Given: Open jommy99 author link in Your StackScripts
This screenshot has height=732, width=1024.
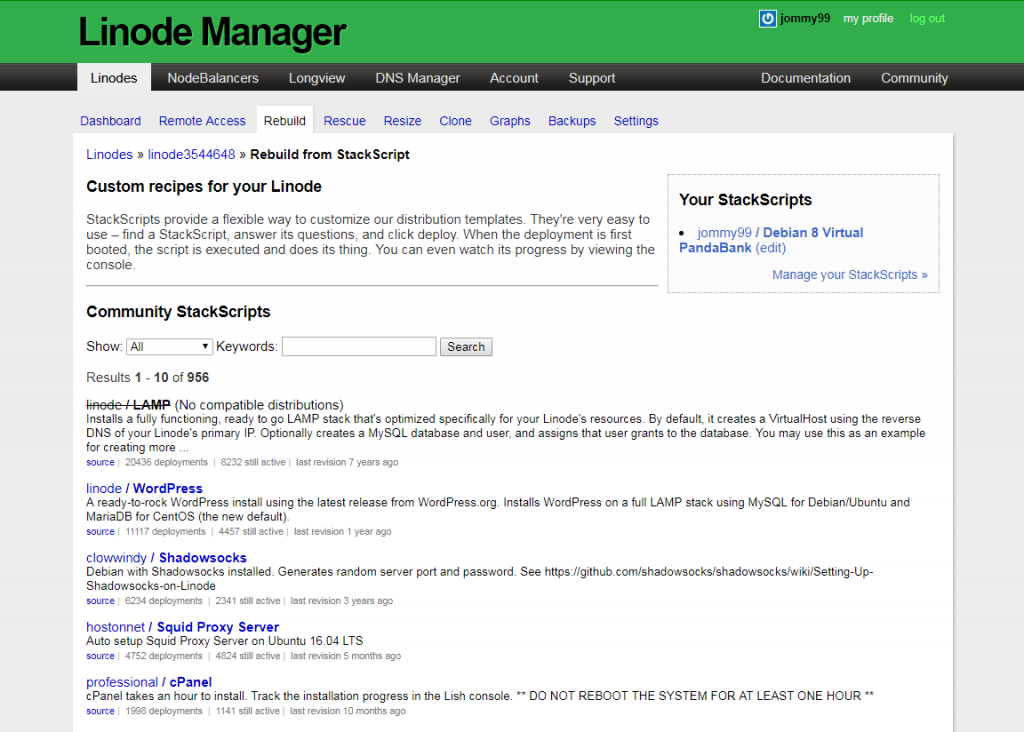Looking at the screenshot, I should (724, 232).
